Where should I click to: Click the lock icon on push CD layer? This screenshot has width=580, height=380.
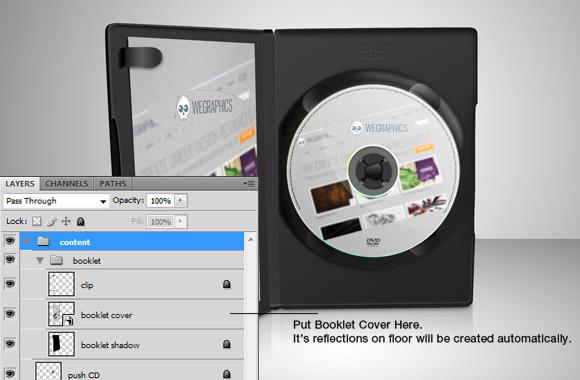(226, 374)
